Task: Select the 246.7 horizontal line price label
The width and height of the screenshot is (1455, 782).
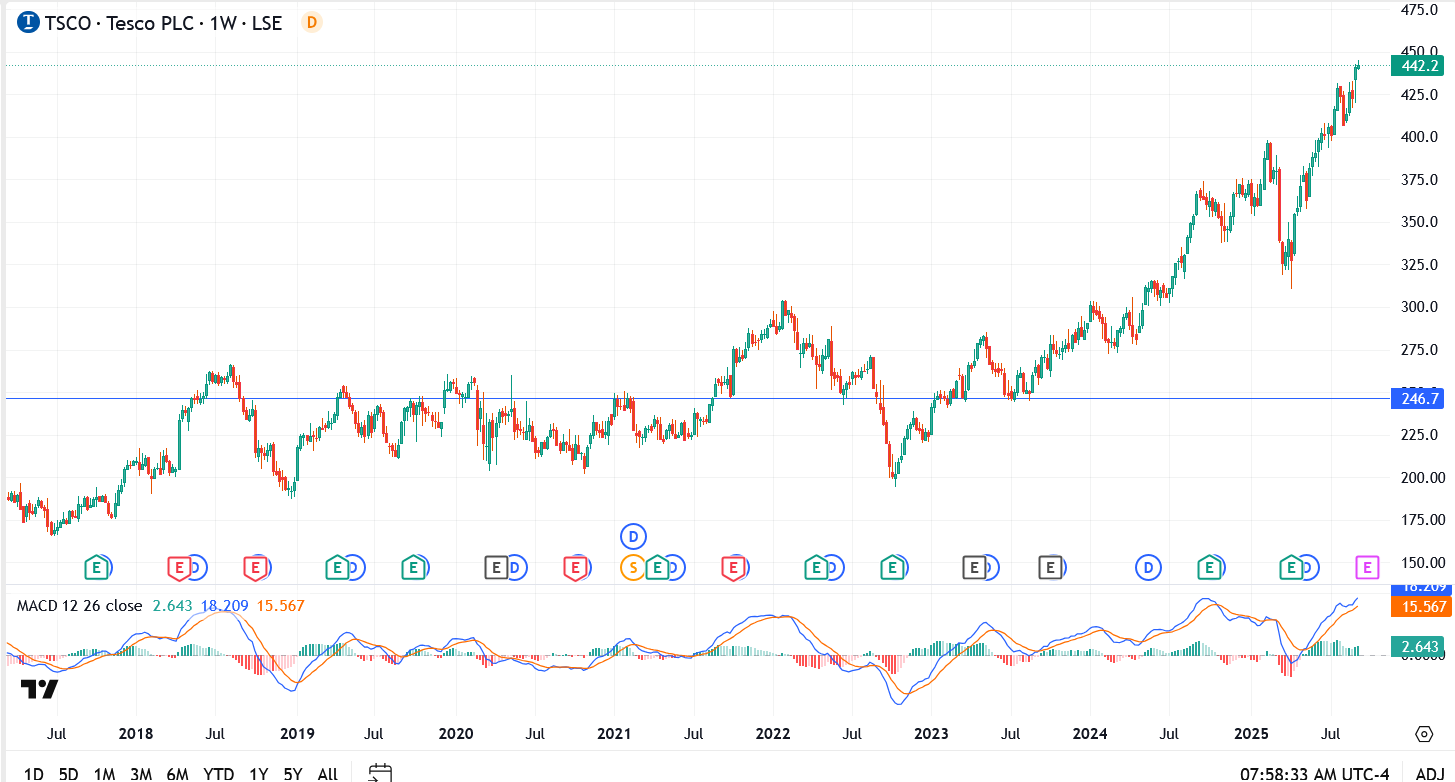Action: coord(1417,398)
